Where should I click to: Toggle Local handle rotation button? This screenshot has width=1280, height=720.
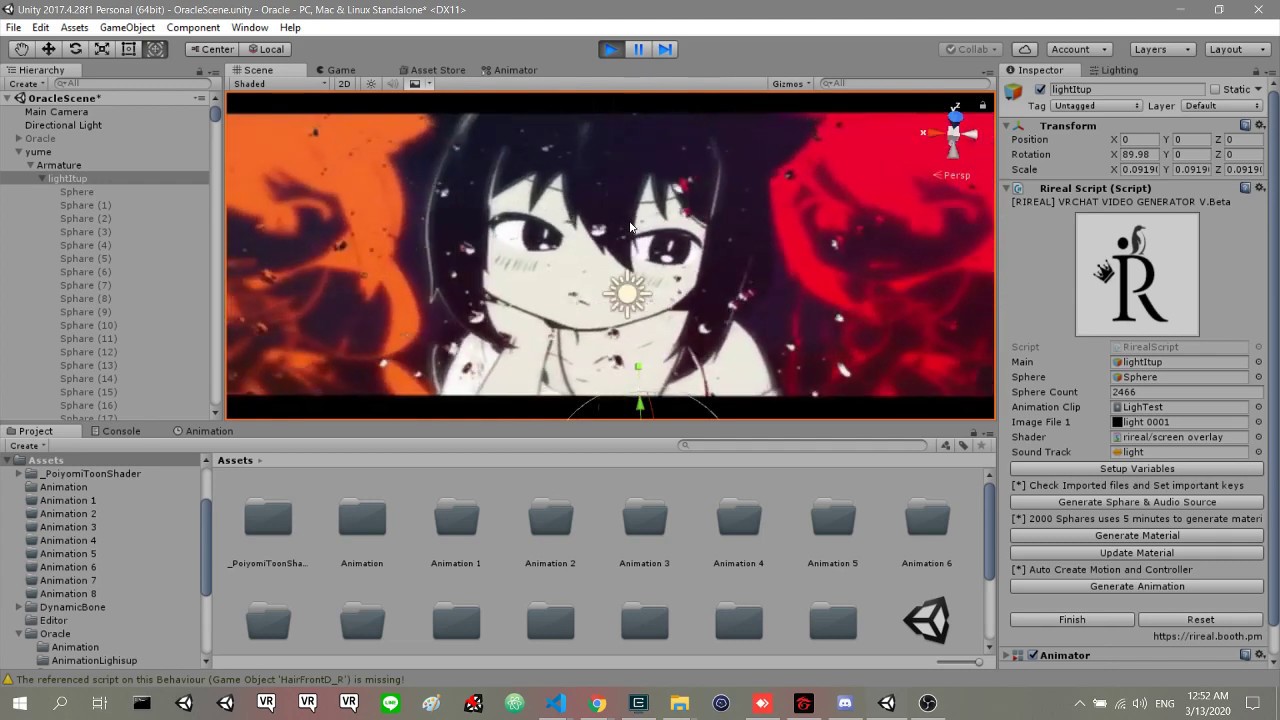pyautogui.click(x=266, y=49)
